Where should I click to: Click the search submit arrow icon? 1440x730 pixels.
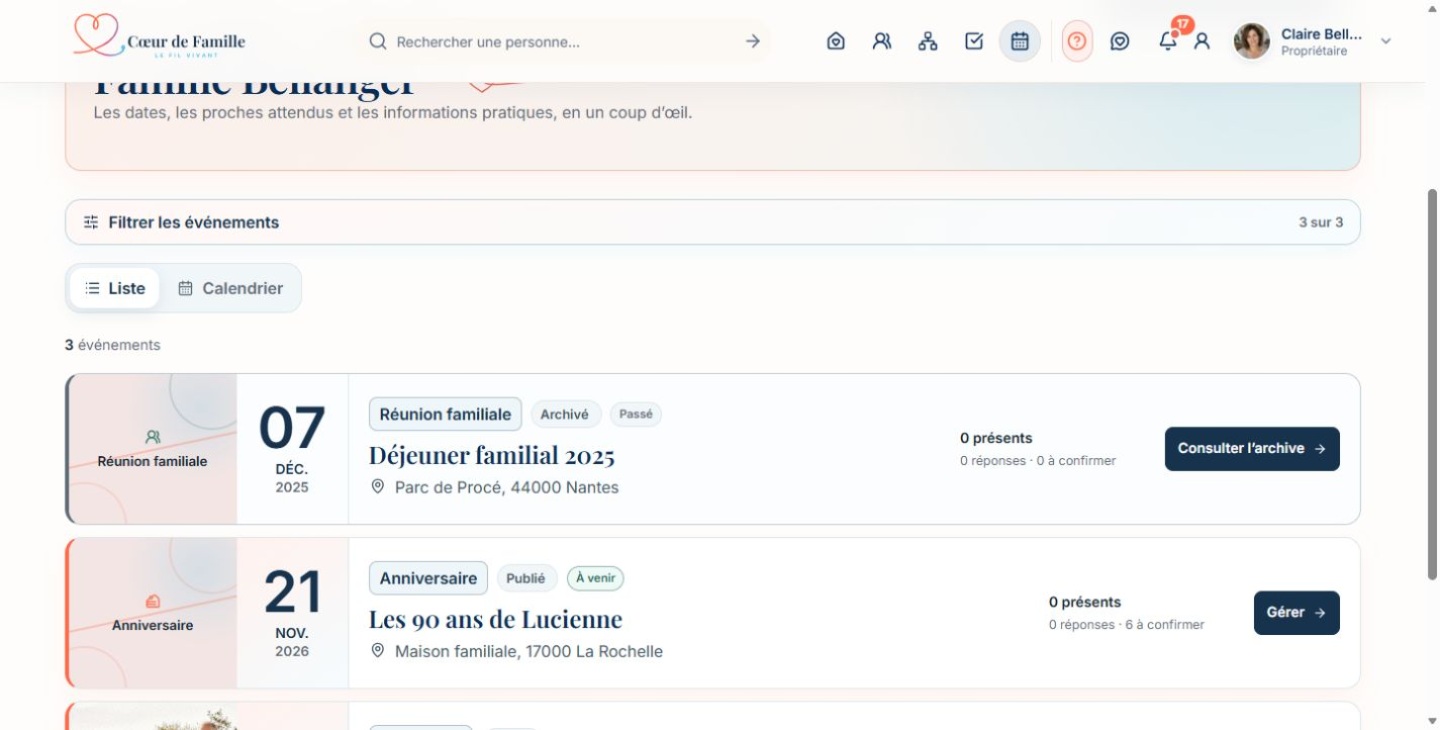(x=753, y=41)
